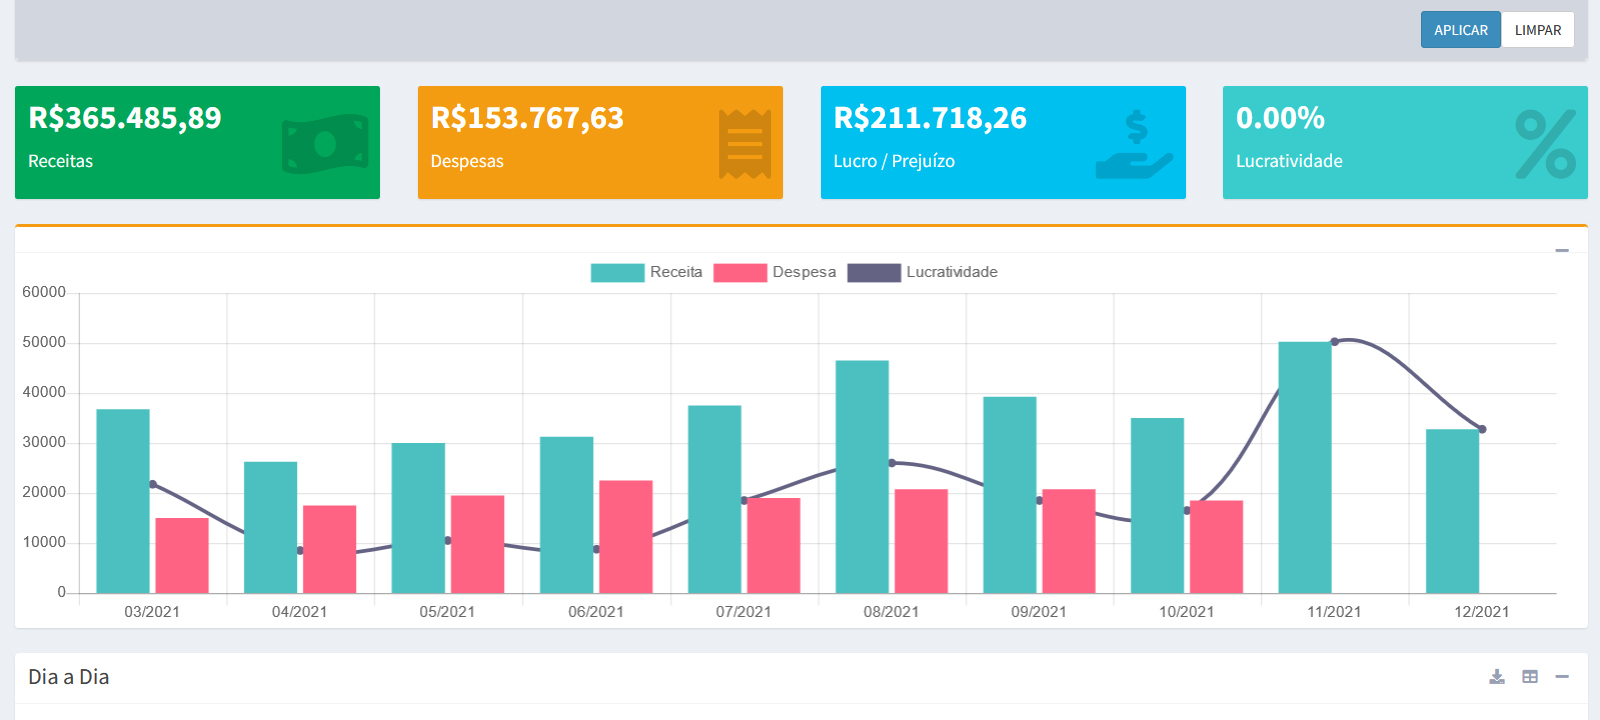Open table view icon in Dia a Dia
The width and height of the screenshot is (1600, 720).
[1530, 677]
